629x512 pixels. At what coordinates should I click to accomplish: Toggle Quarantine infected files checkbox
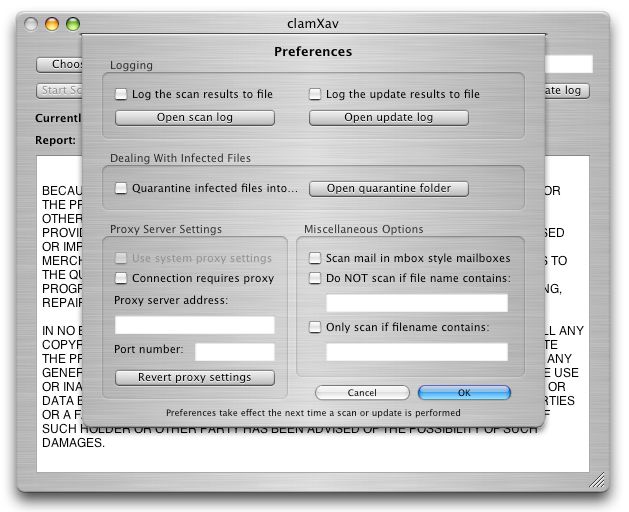pyautogui.click(x=122, y=188)
